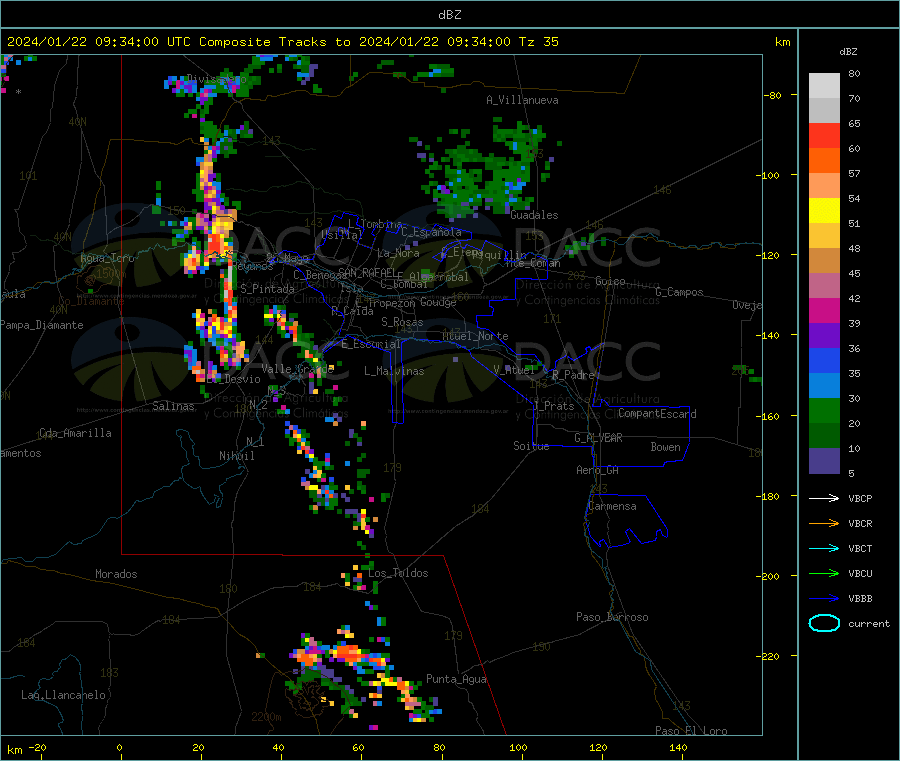The image size is (900, 761).
Task: Click the G_ALVEAR location label
Action: pos(598,438)
